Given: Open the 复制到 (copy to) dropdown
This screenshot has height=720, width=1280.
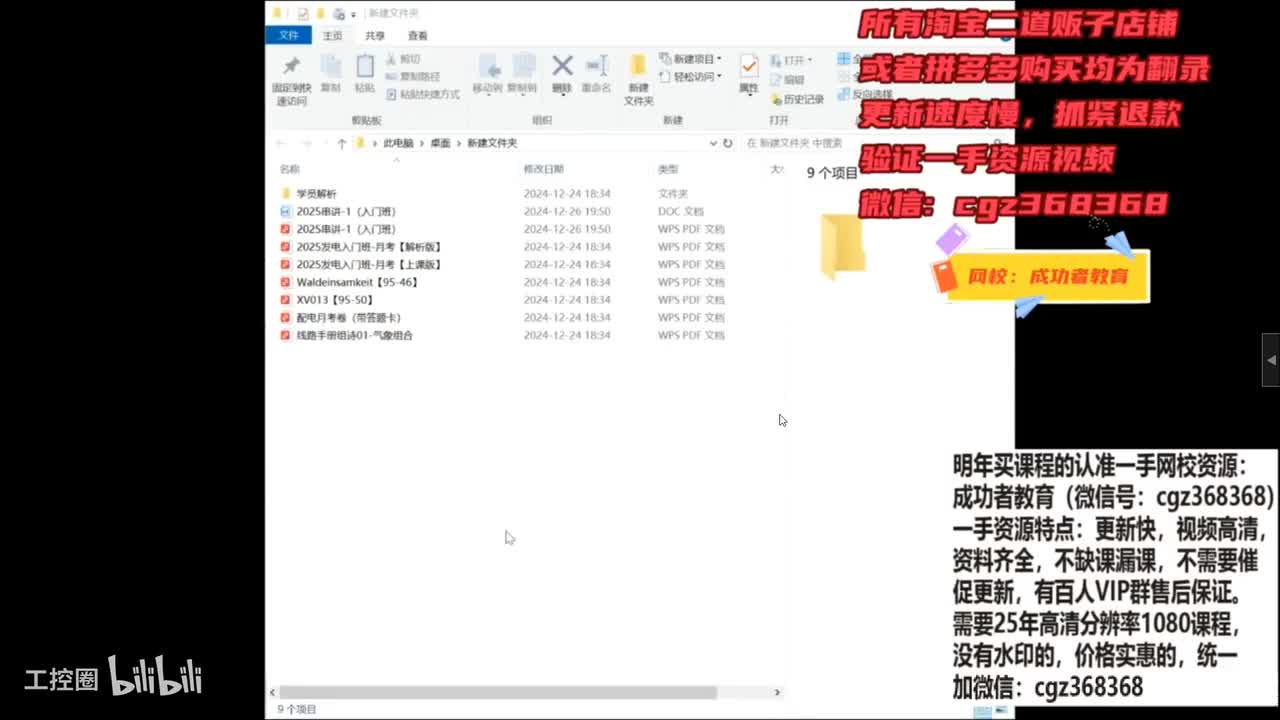Looking at the screenshot, I should [x=522, y=74].
